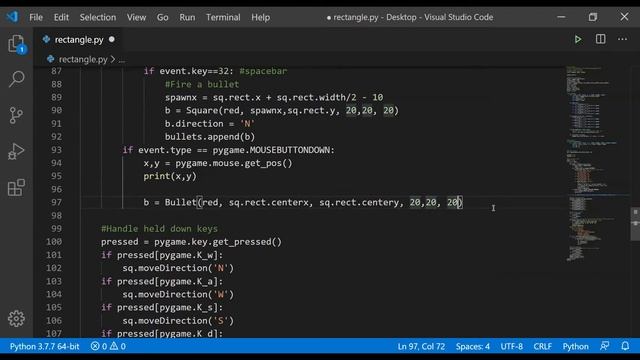Click 'pygame.key.get_pressed()' on line 100

coord(218,242)
